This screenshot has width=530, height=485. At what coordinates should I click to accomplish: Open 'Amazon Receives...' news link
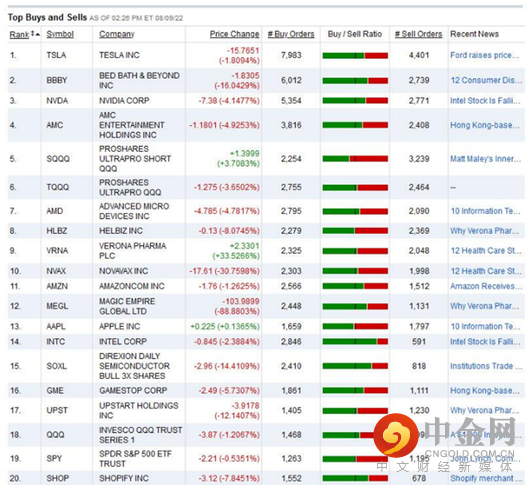[x=486, y=286]
